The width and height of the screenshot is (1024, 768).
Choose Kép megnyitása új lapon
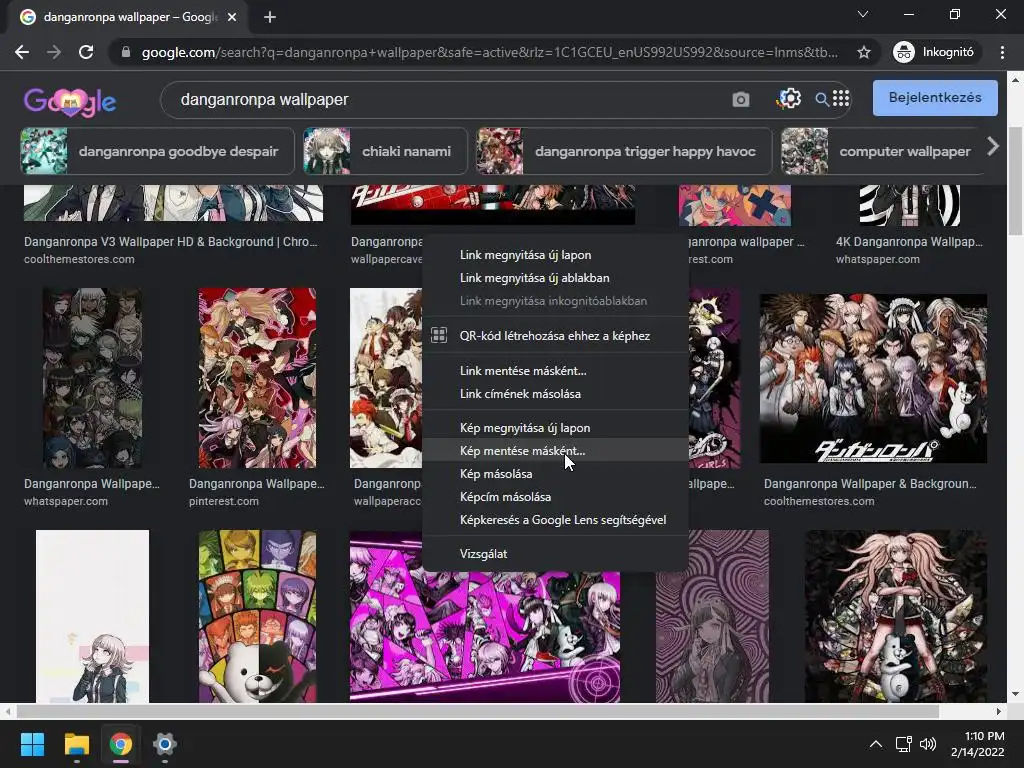[x=556, y=428]
